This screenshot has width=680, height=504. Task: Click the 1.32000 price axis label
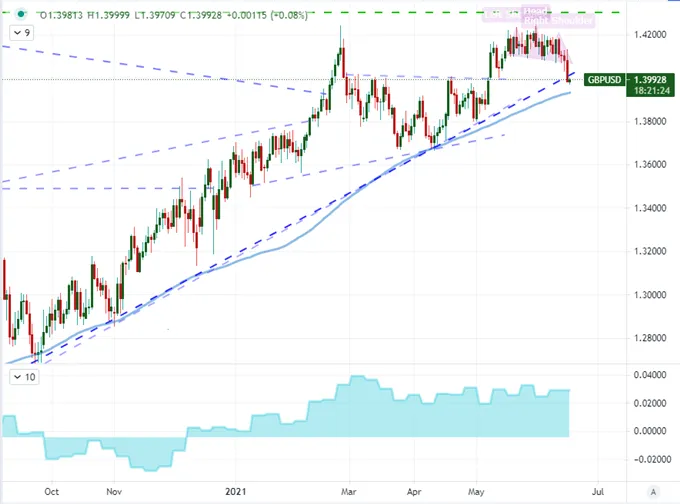[650, 252]
